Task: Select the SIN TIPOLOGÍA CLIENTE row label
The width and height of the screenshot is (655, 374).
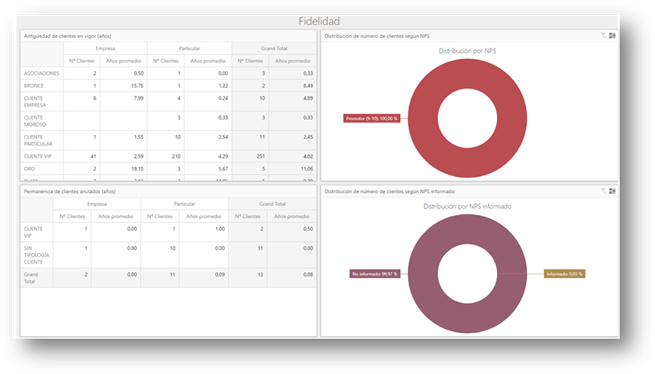Action: click(x=36, y=255)
